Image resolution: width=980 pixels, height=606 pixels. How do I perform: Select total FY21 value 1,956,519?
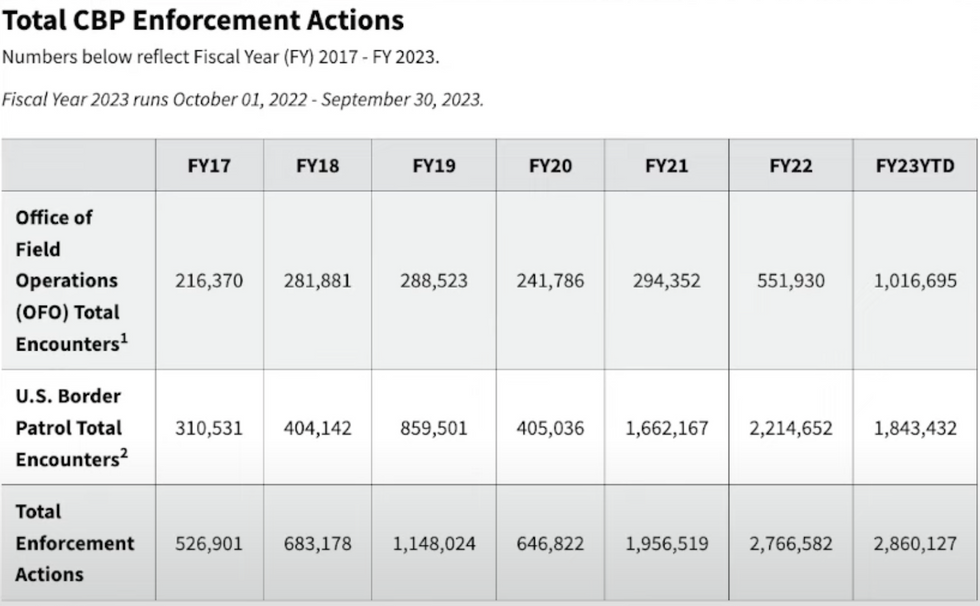pos(666,544)
